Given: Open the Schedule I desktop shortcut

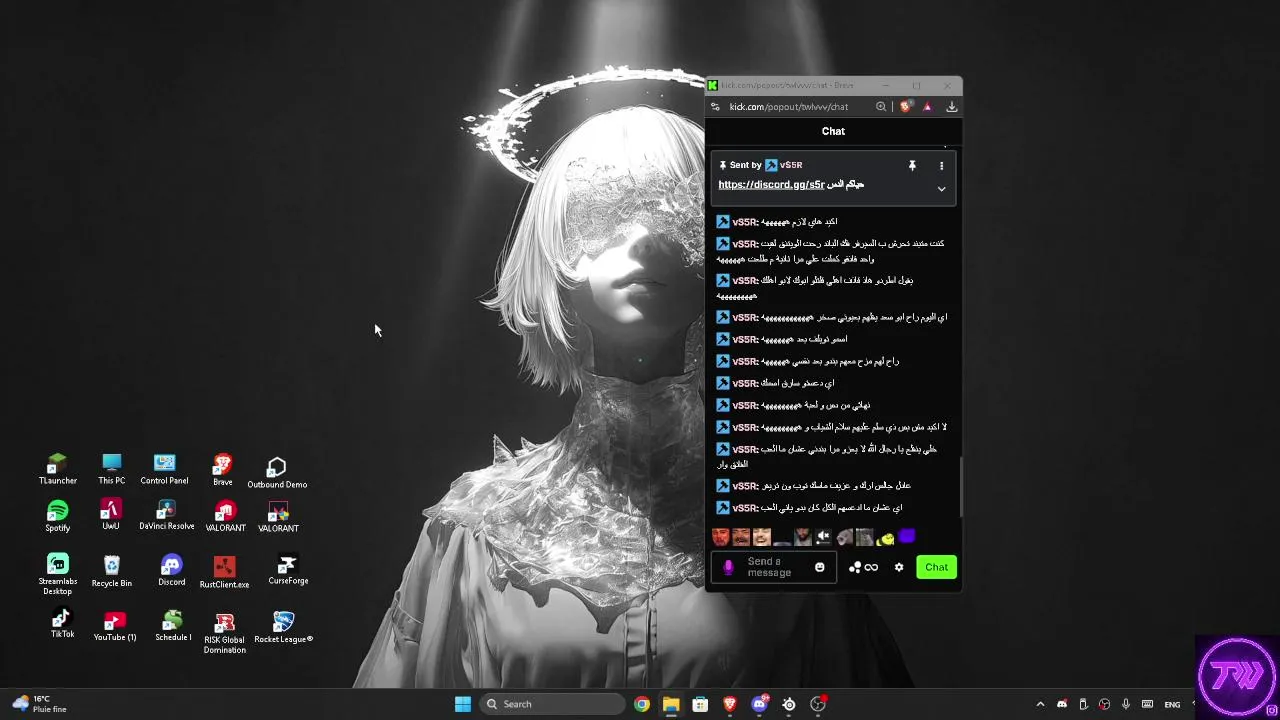Looking at the screenshot, I should point(173,626).
